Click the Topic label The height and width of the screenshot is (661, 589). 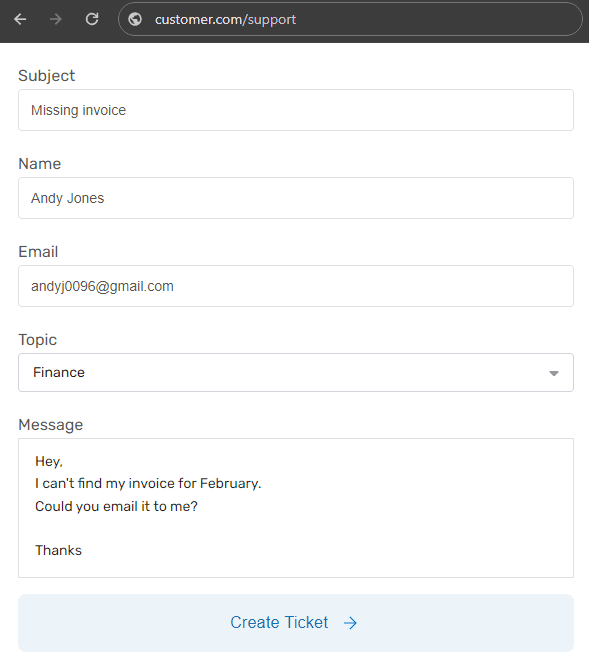pos(38,340)
